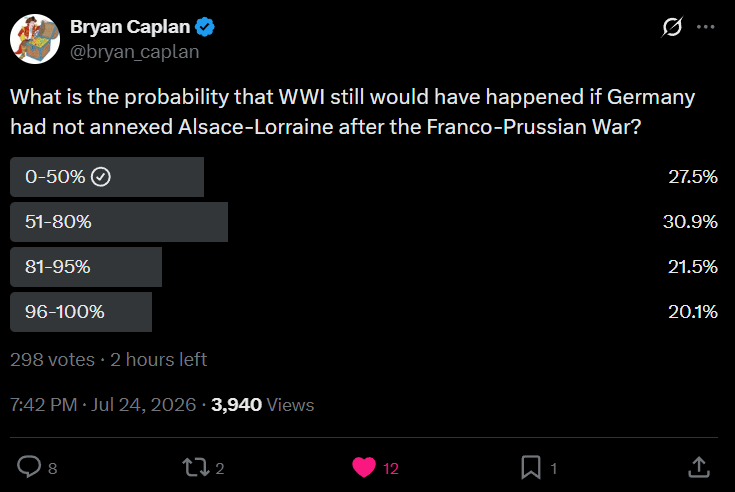The width and height of the screenshot is (735, 492).
Task: Unlike the tweet with the pink heart
Action: (364, 467)
